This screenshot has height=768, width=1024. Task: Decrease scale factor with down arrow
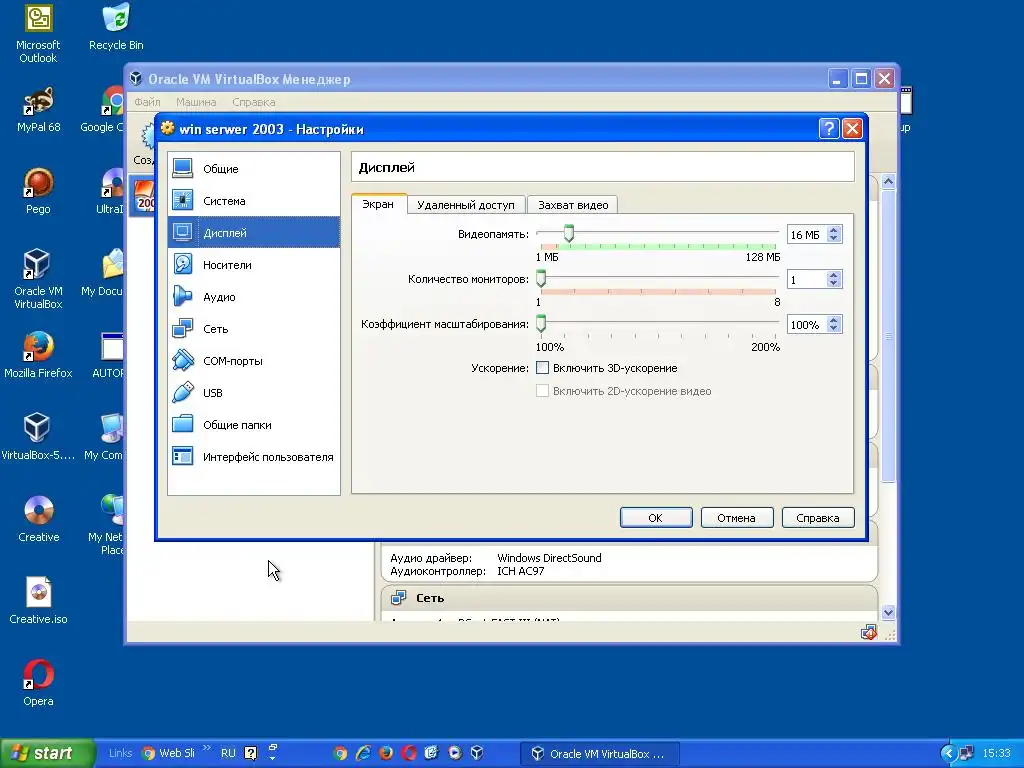pyautogui.click(x=833, y=328)
